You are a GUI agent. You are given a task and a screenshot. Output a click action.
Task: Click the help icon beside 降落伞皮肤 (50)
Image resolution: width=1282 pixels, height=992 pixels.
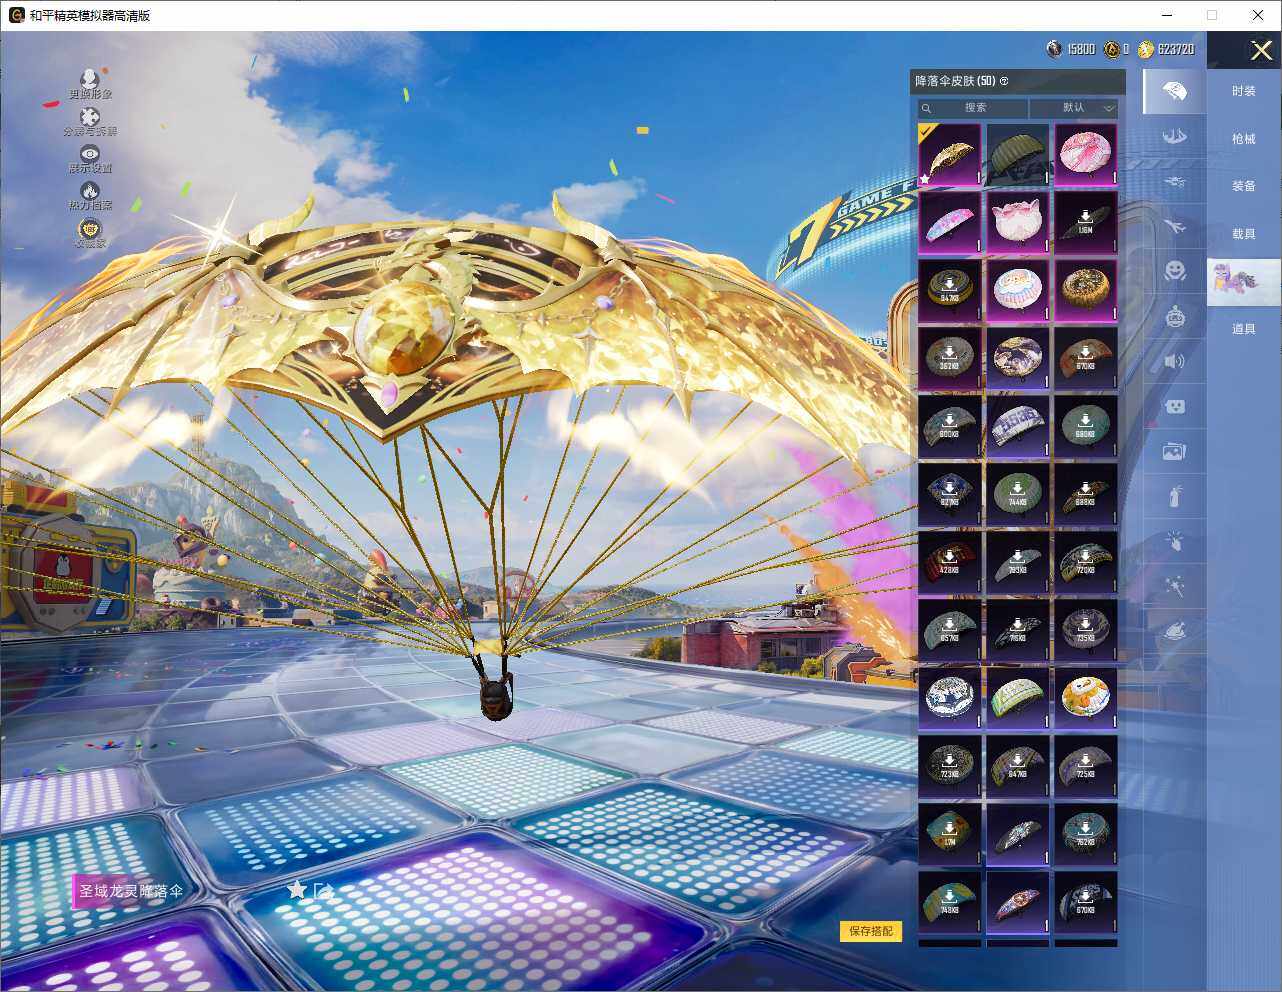tap(1004, 81)
